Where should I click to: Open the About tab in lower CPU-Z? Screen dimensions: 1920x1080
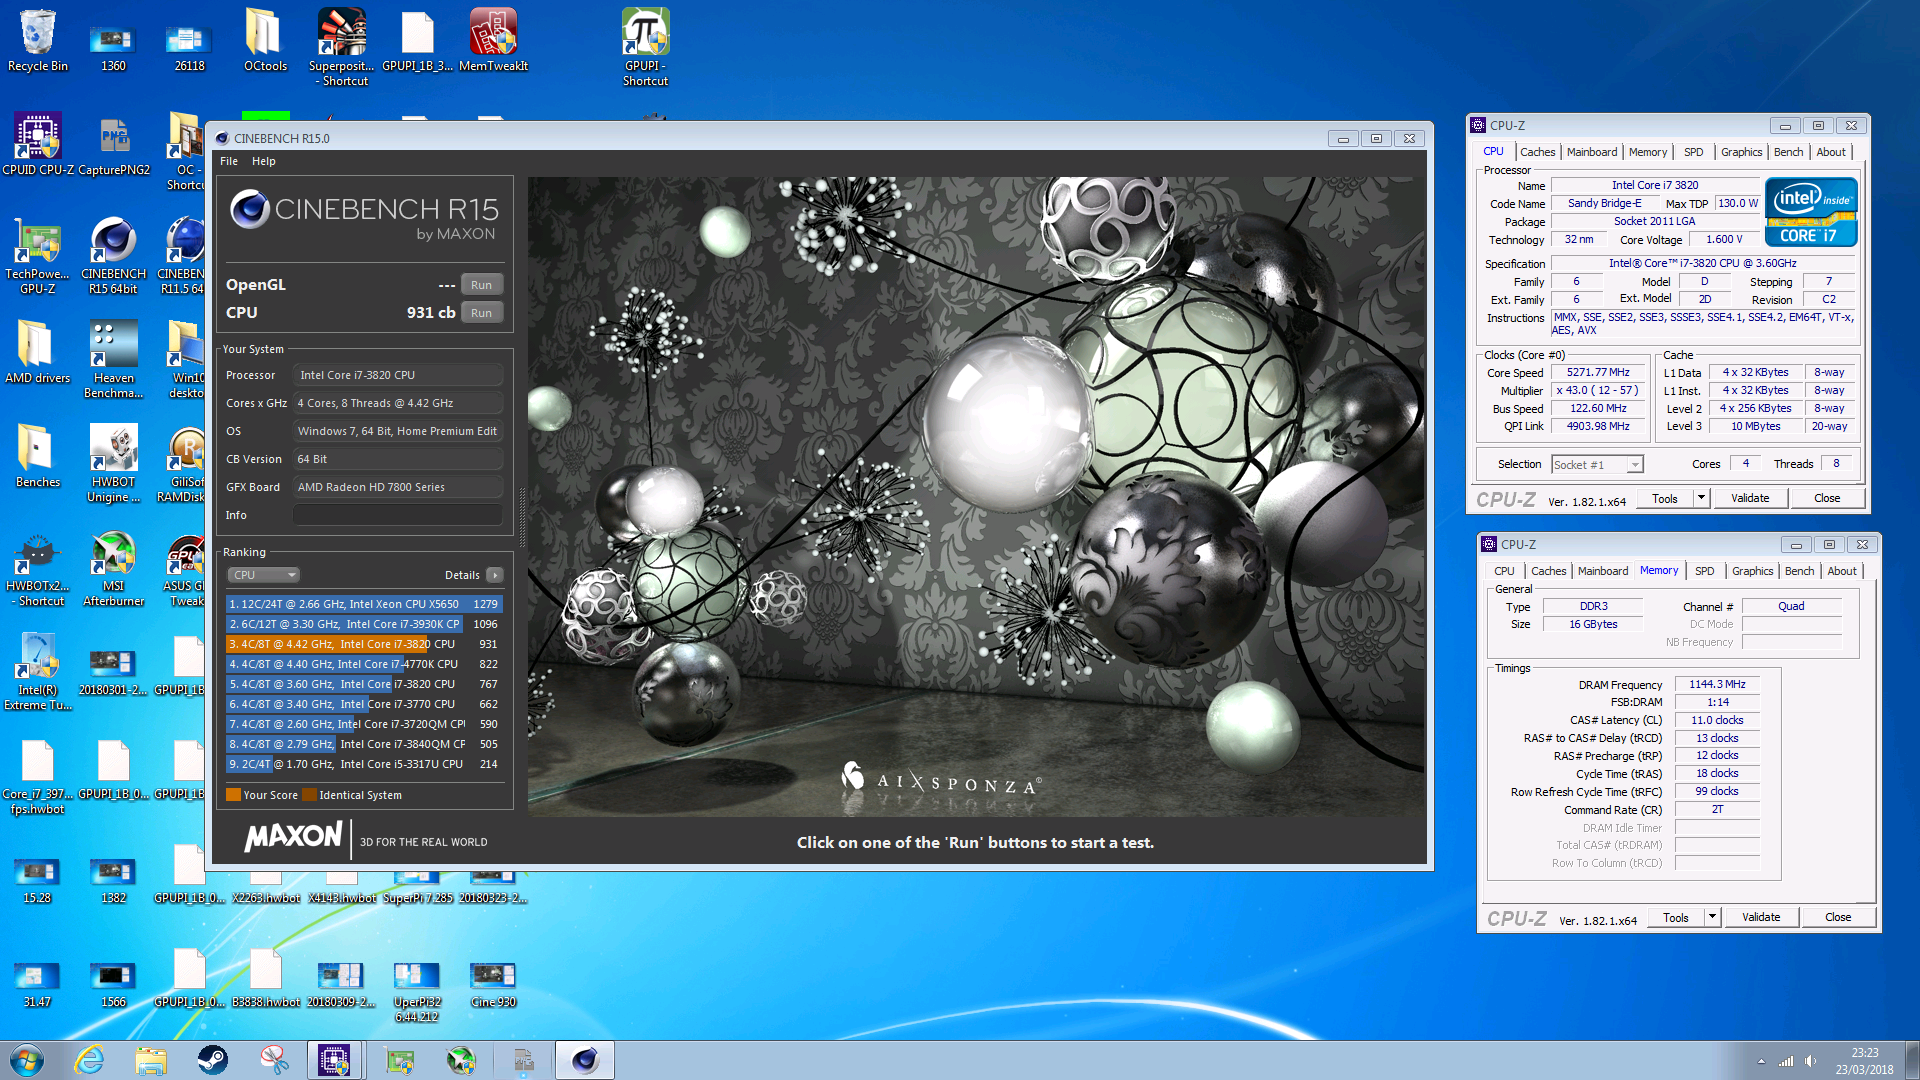click(x=1842, y=571)
